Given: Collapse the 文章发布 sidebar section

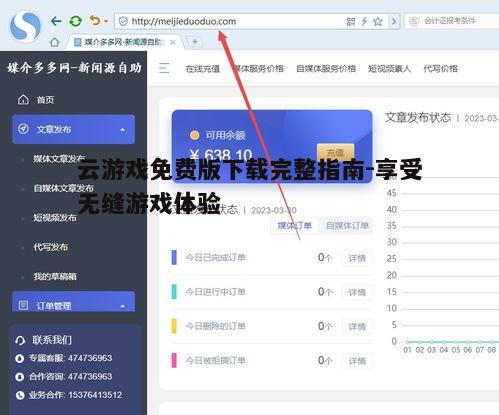Looking at the screenshot, I should tap(73, 129).
